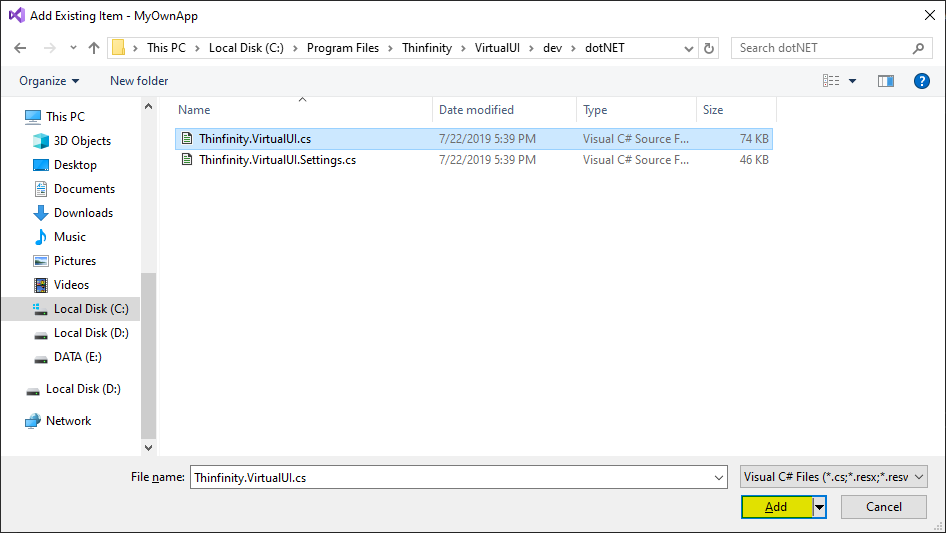Select Network in the sidebar

(x=68, y=421)
